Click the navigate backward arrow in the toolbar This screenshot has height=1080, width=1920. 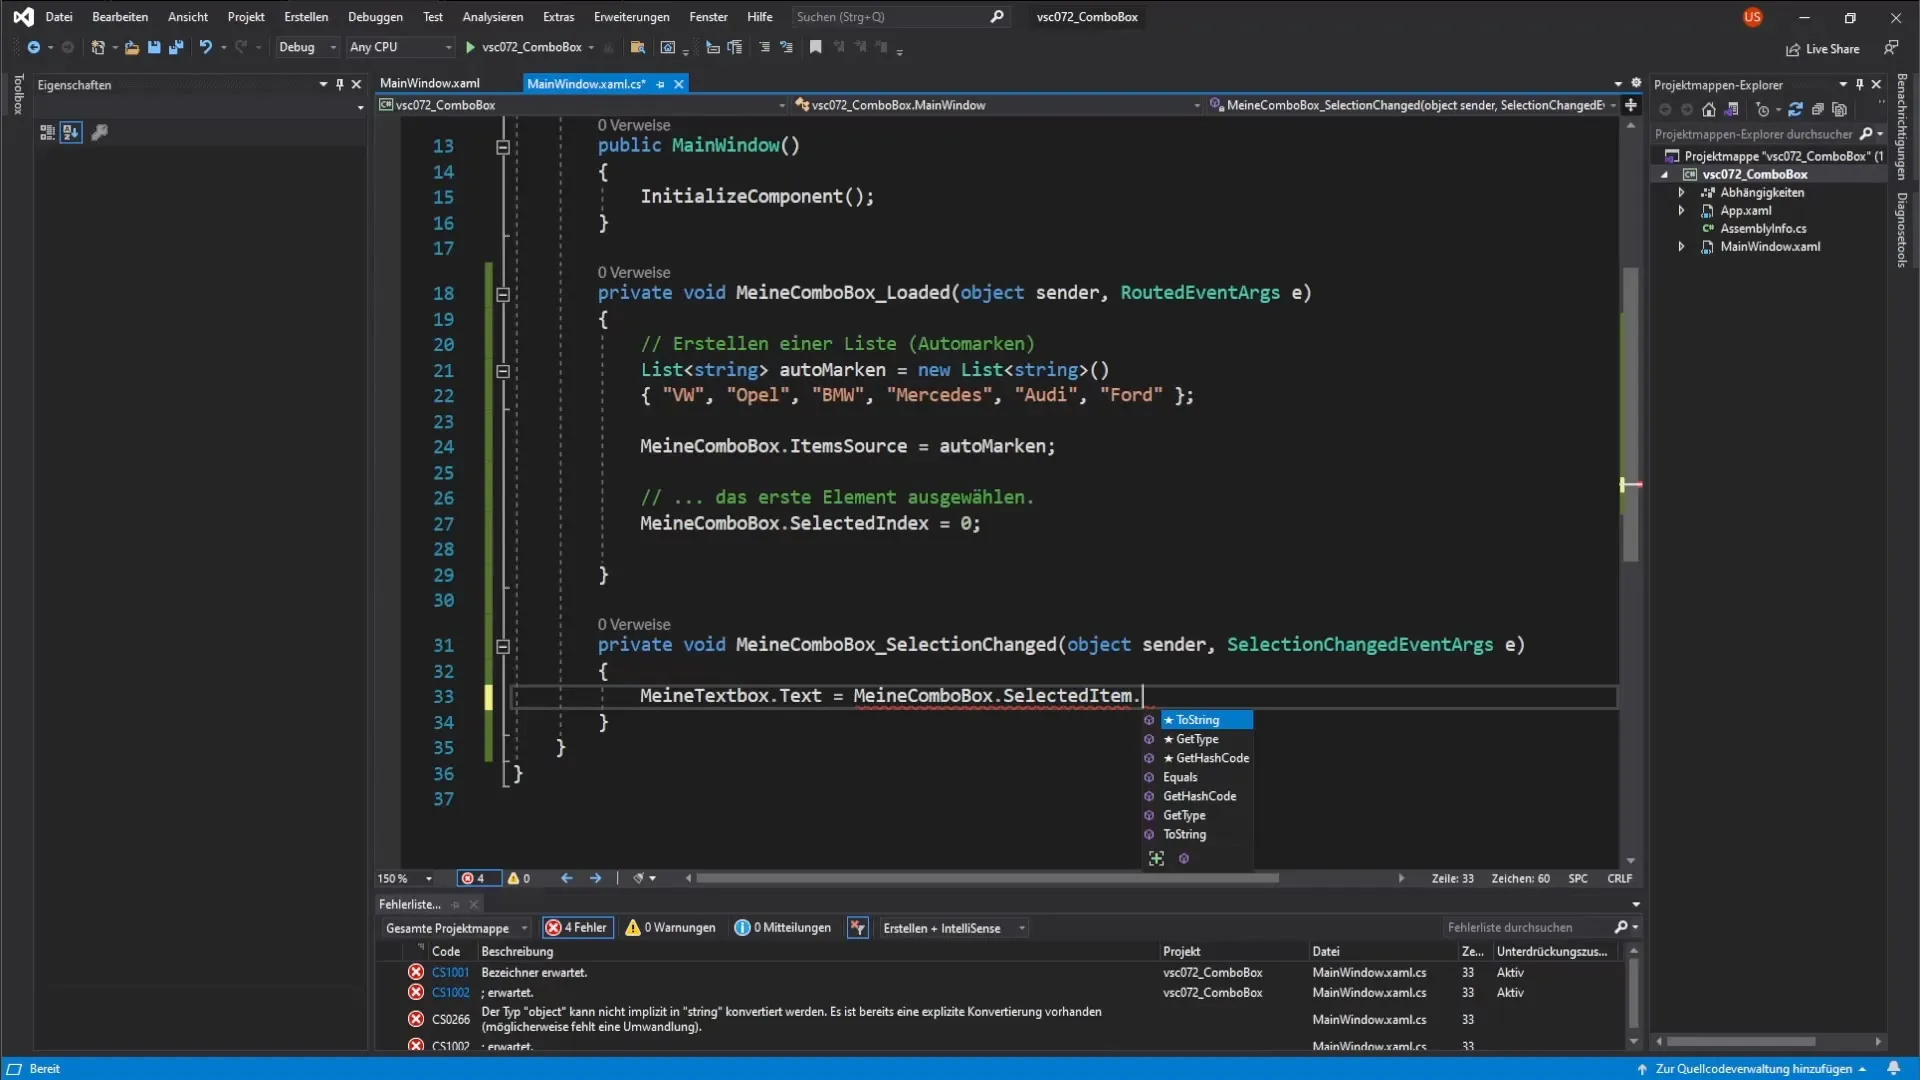pyautogui.click(x=33, y=47)
